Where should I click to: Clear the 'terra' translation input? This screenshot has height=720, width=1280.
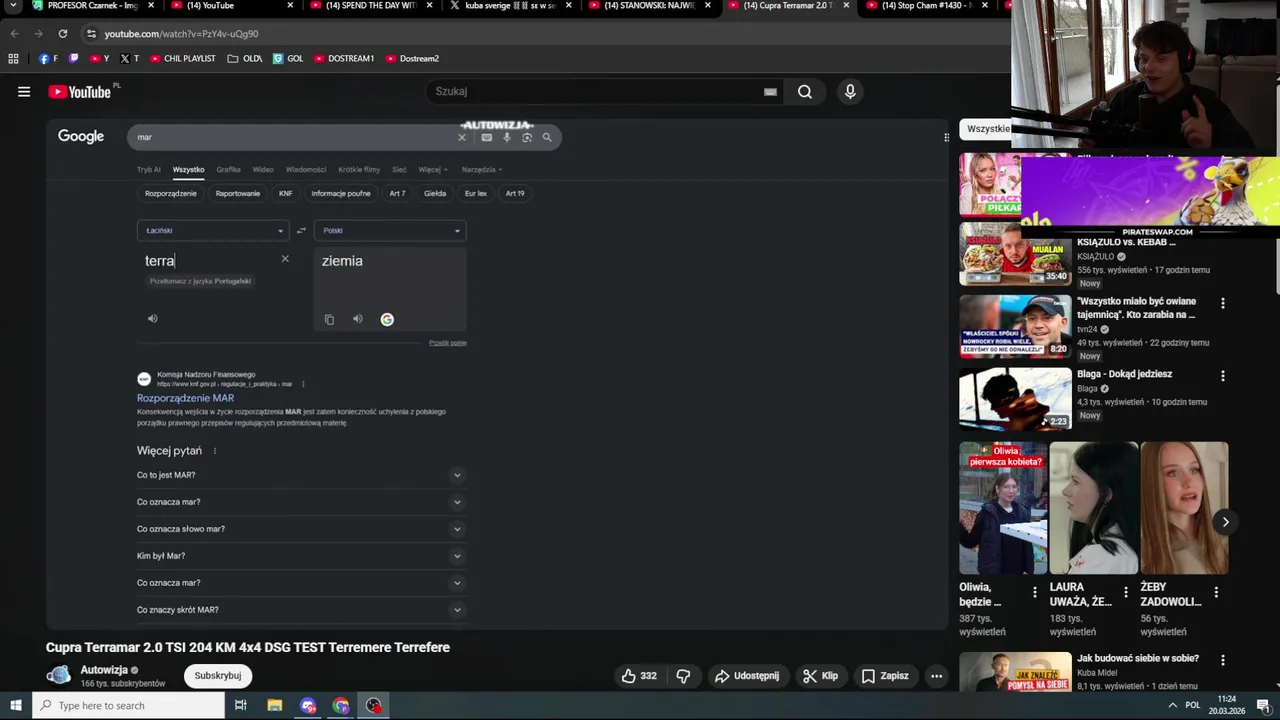tap(285, 259)
